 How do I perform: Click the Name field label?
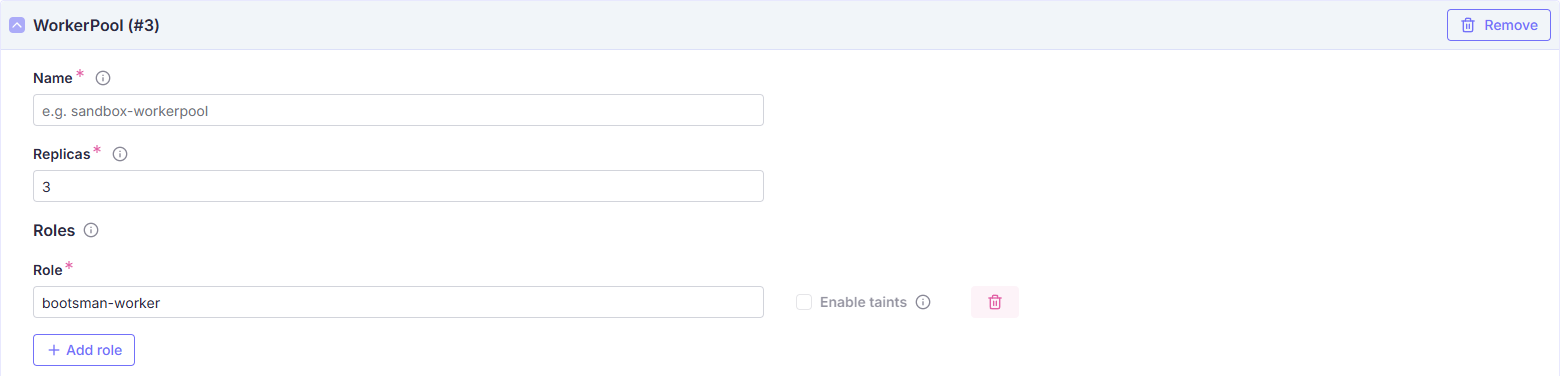tap(53, 78)
